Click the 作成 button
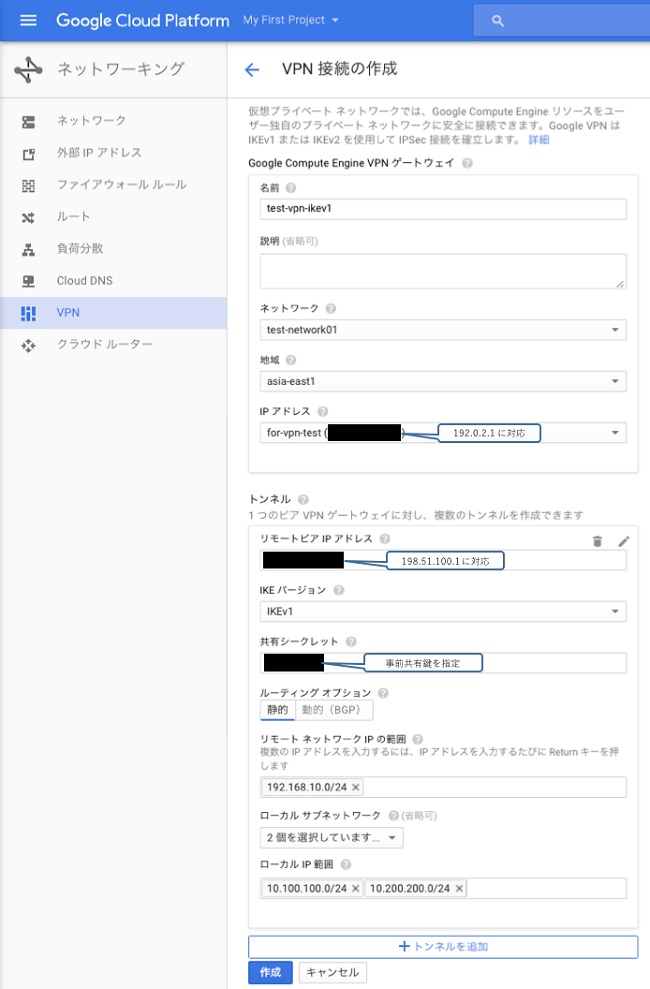Screen dimensions: 650x989 click(x=270, y=972)
